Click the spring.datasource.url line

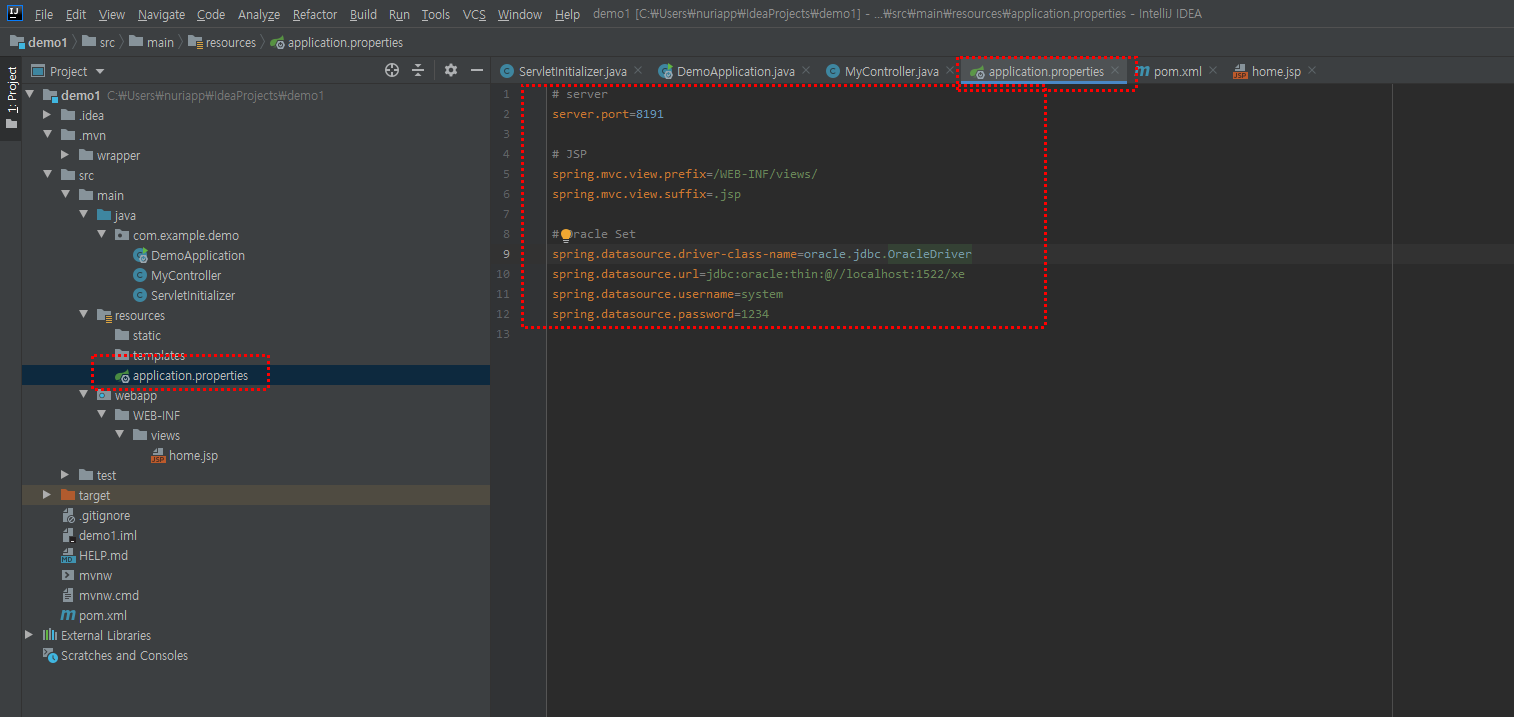(758, 274)
